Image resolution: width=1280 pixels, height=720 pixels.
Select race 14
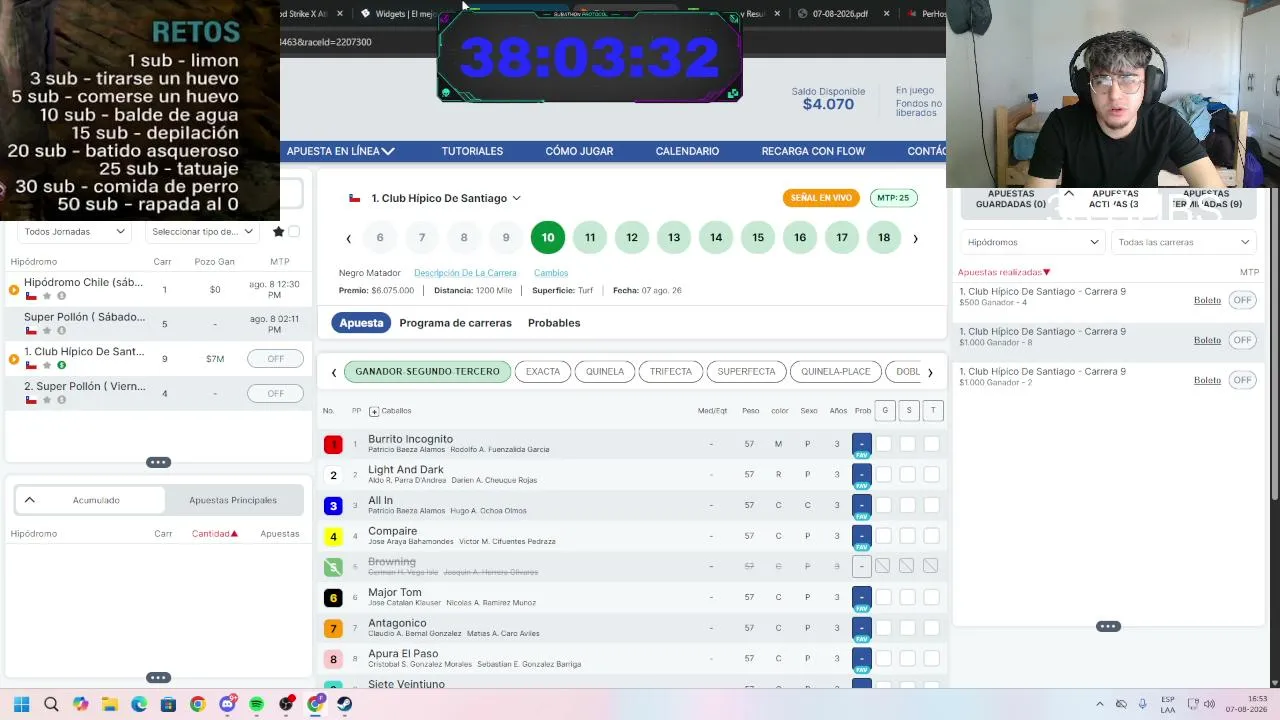[x=716, y=238]
